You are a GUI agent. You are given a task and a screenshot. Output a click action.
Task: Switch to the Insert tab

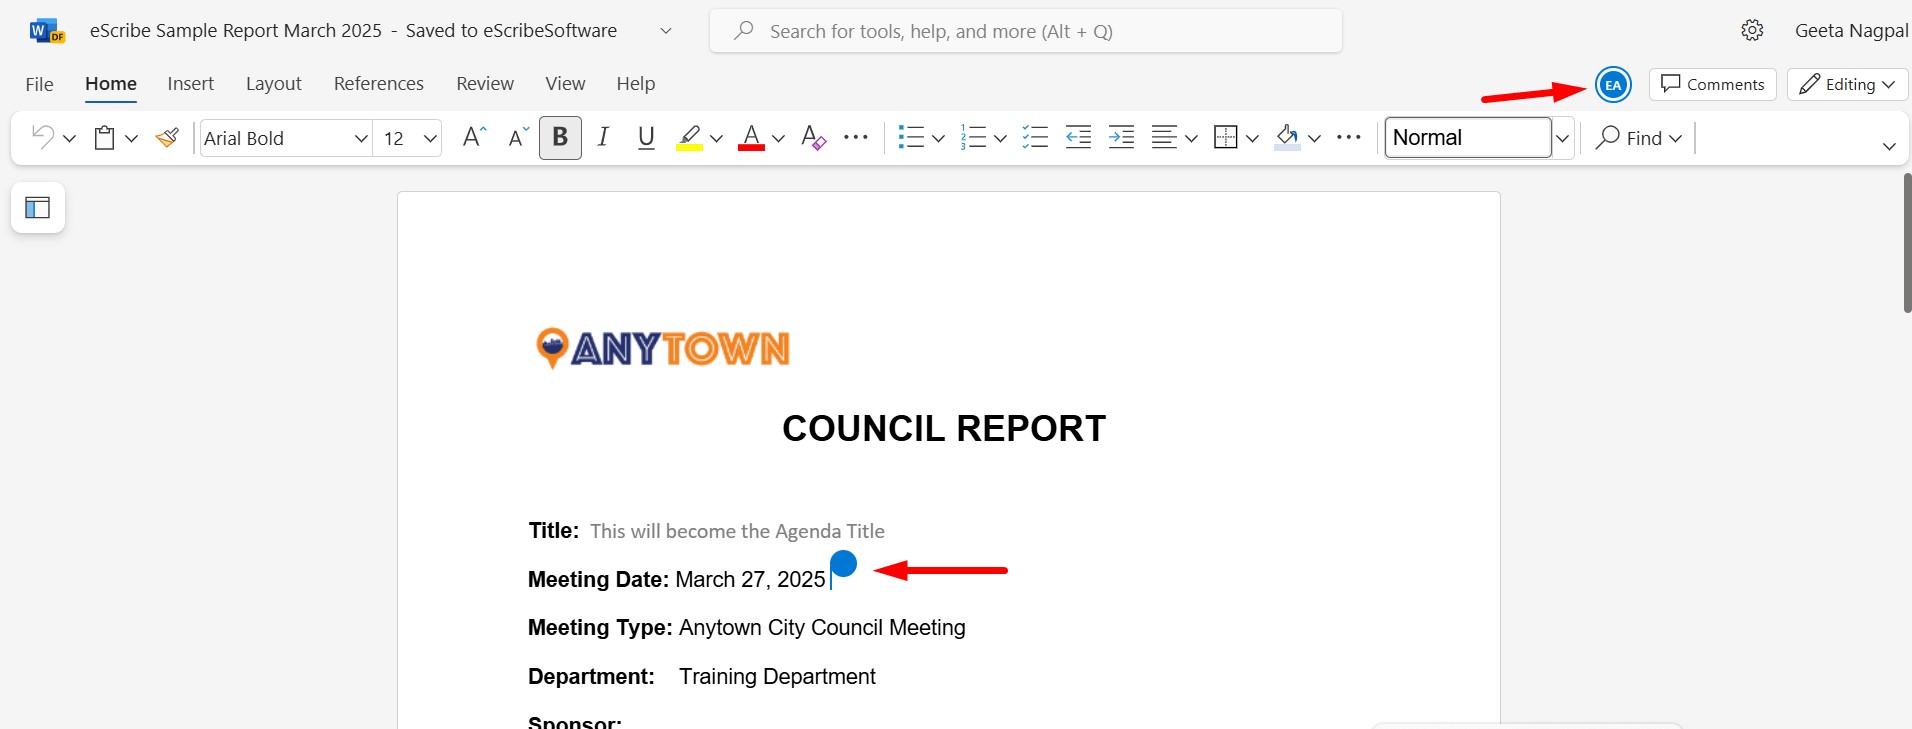click(x=190, y=84)
